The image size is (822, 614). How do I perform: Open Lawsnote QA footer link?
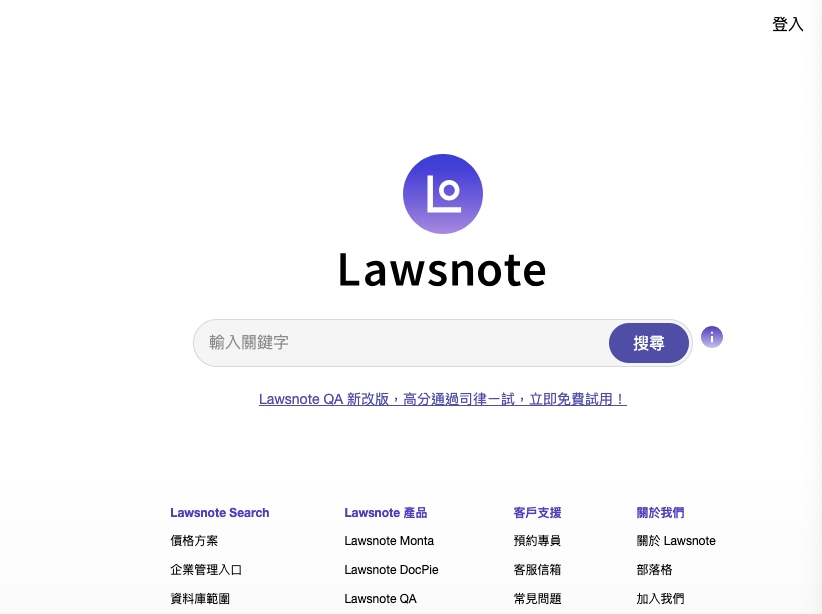[380, 598]
